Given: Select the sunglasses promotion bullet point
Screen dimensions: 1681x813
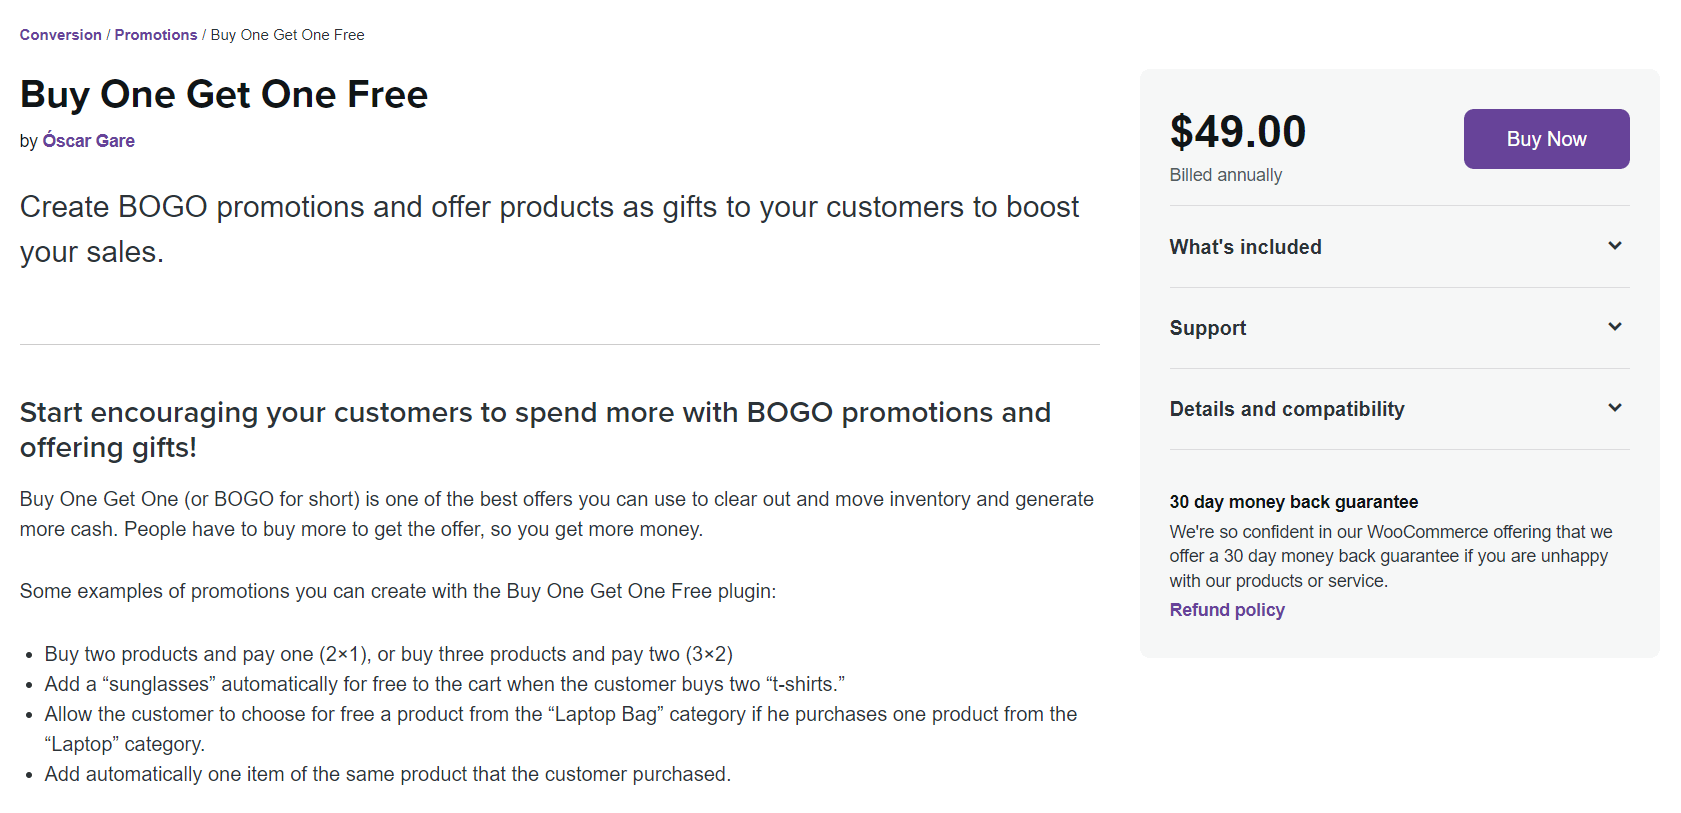Looking at the screenshot, I should pyautogui.click(x=444, y=684).
